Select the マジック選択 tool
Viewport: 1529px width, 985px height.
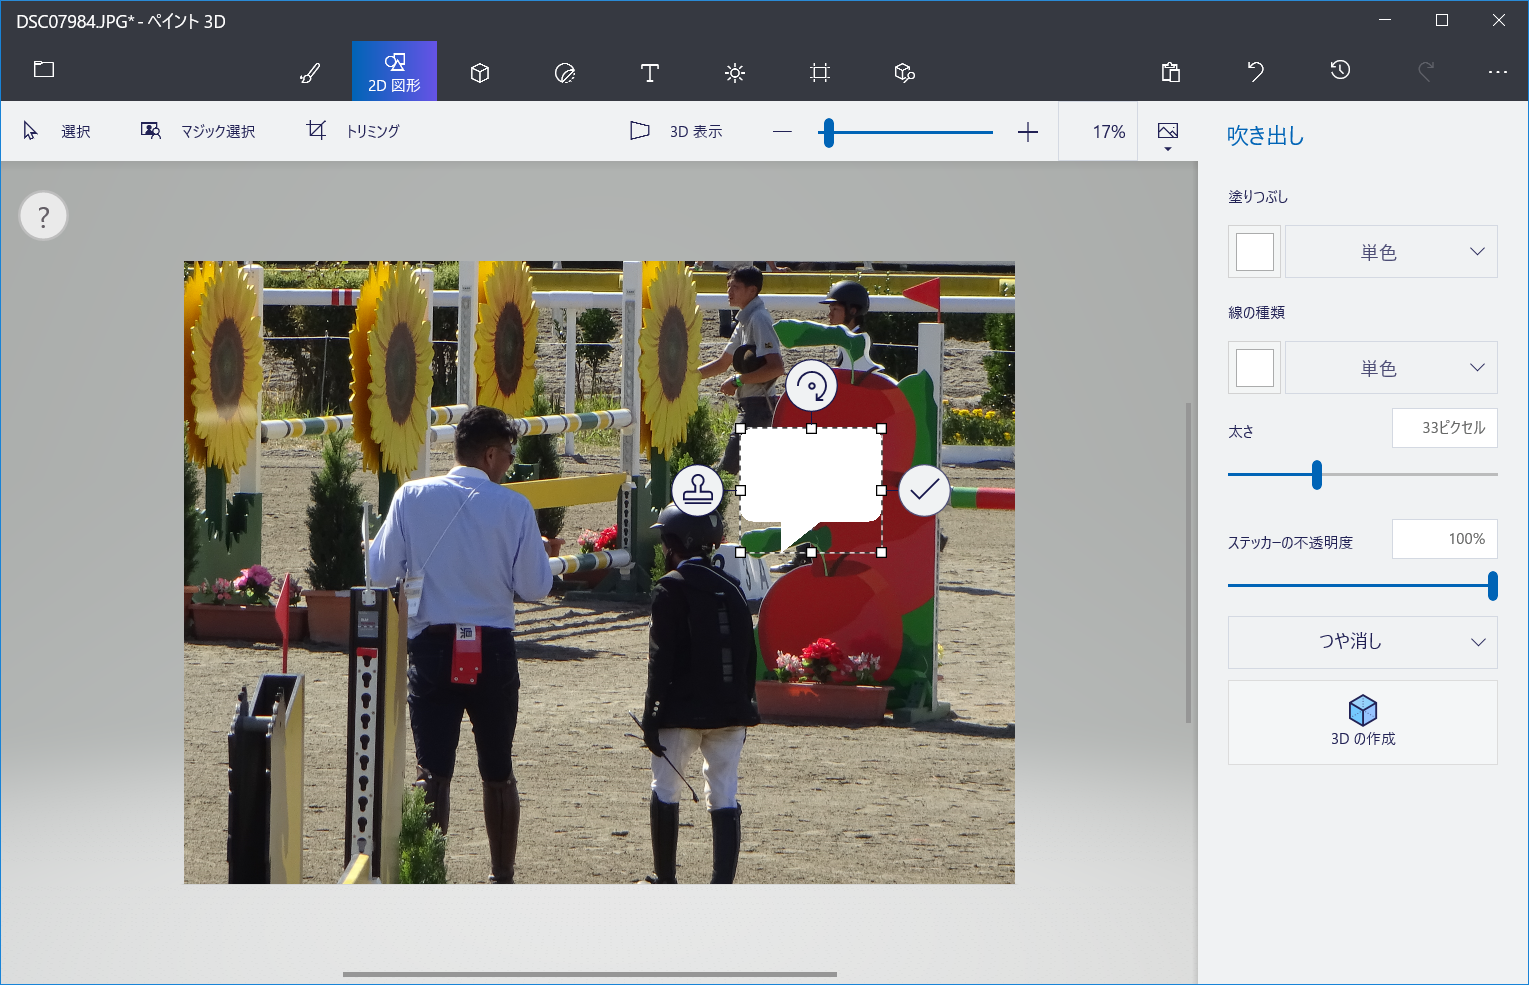198,131
